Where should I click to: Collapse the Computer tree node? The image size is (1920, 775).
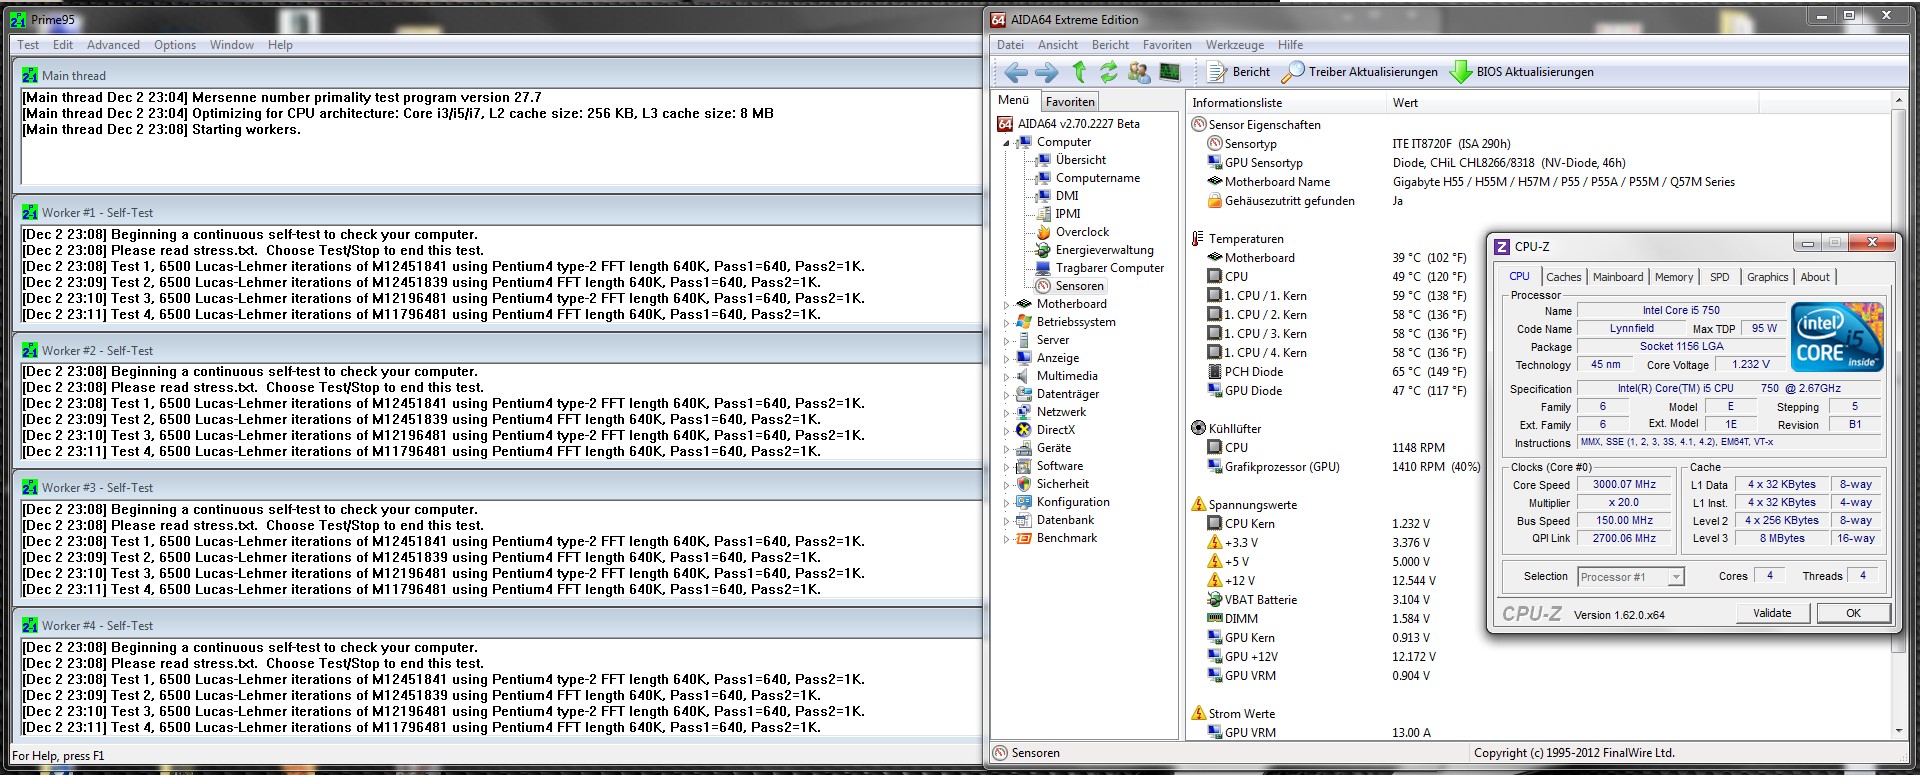click(x=1007, y=143)
